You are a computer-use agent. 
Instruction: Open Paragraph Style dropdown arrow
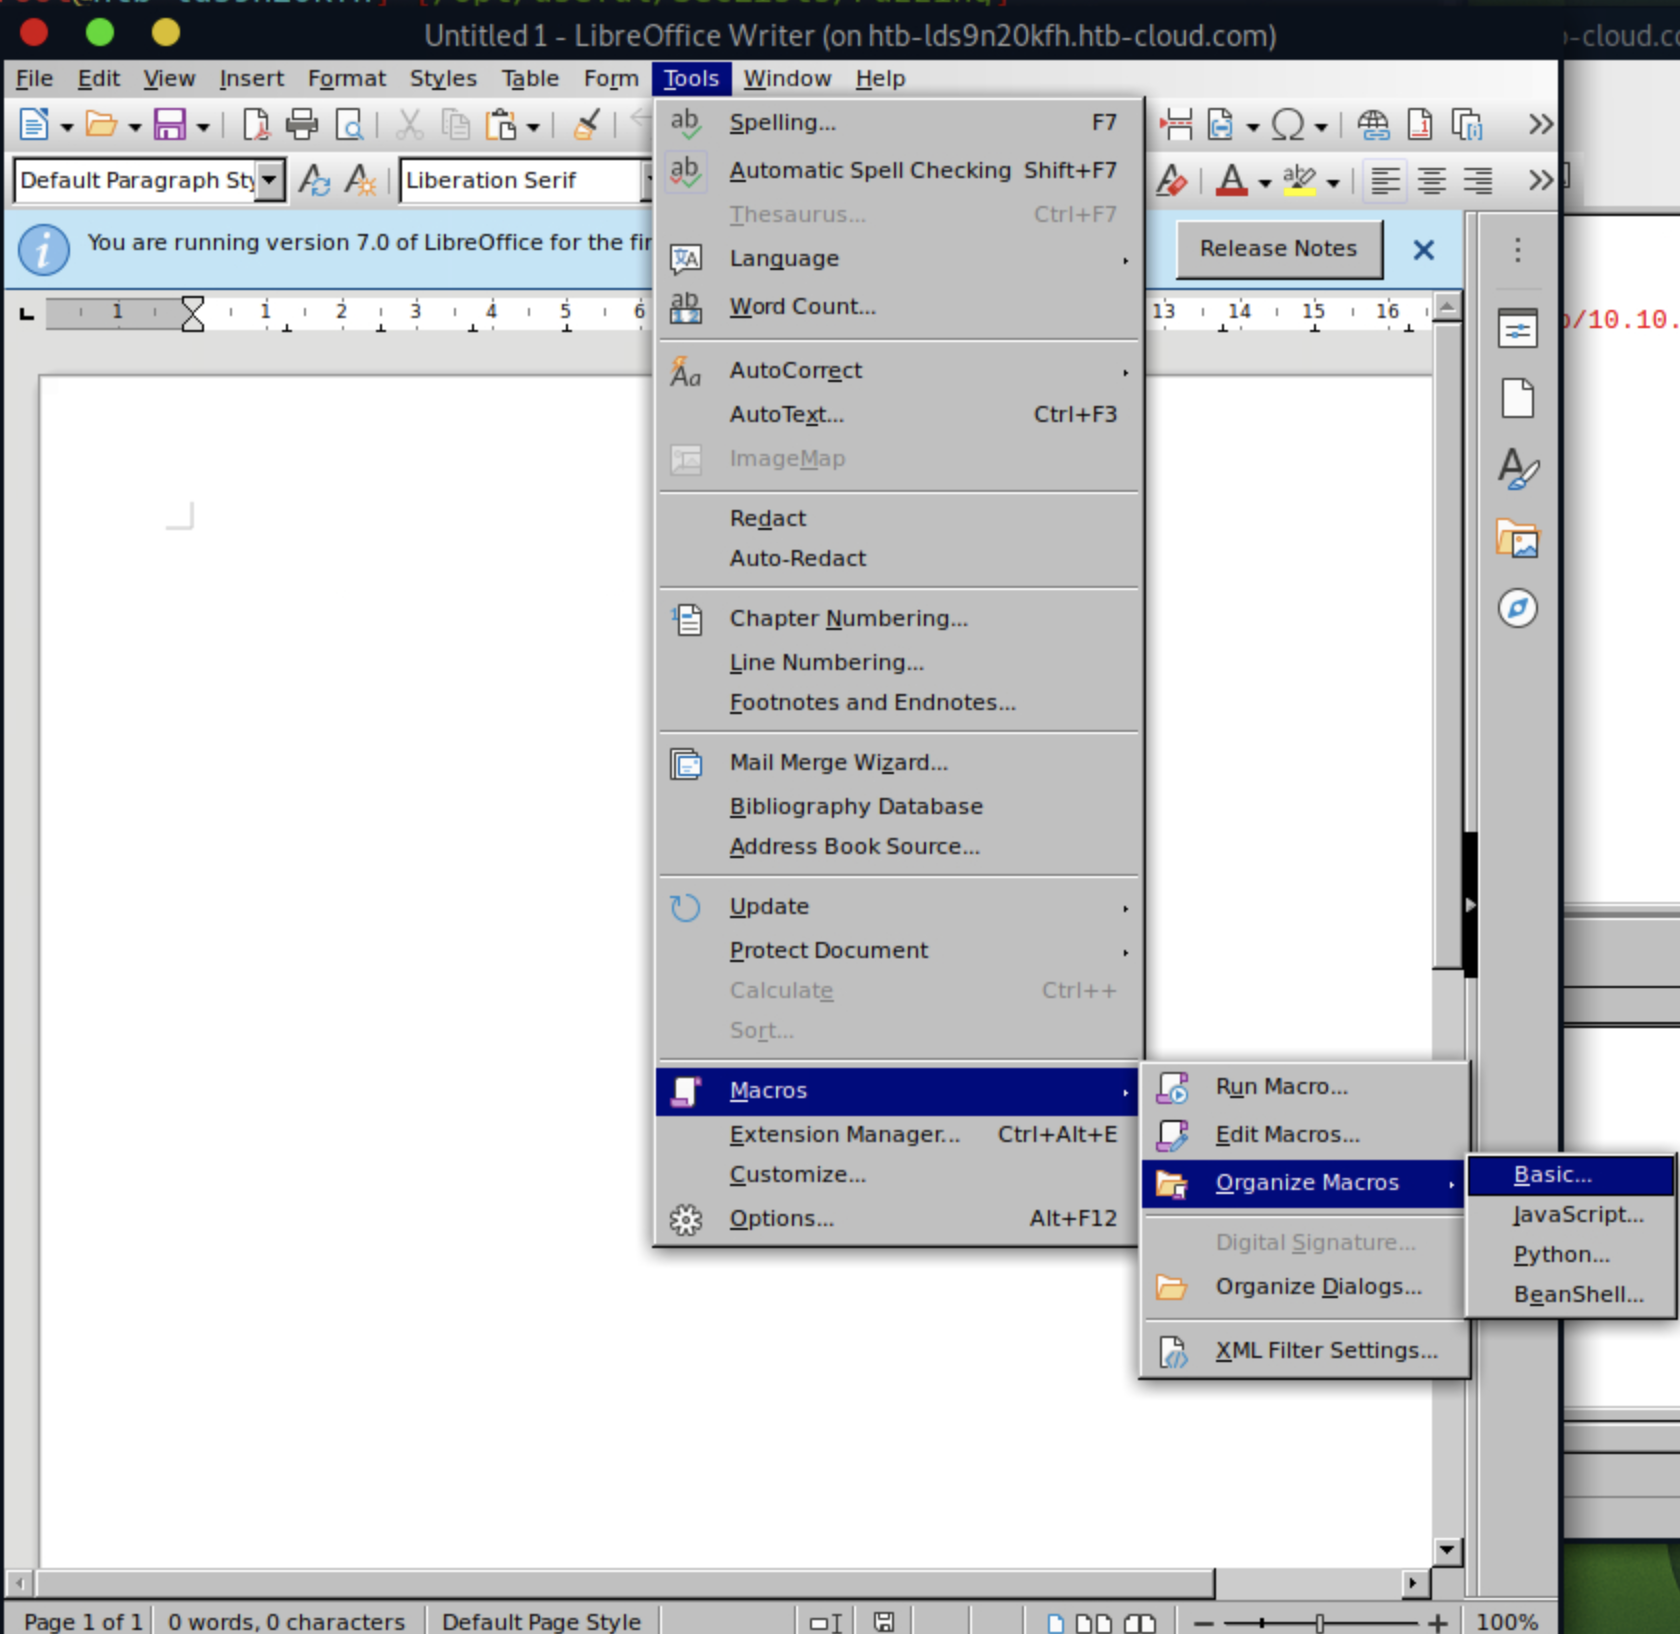tap(269, 181)
